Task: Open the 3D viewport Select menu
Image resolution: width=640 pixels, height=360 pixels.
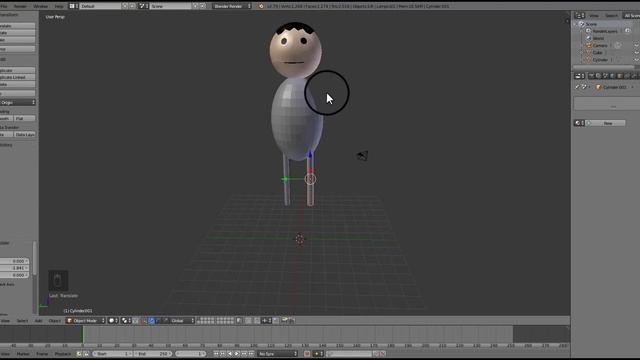Action: 22,321
